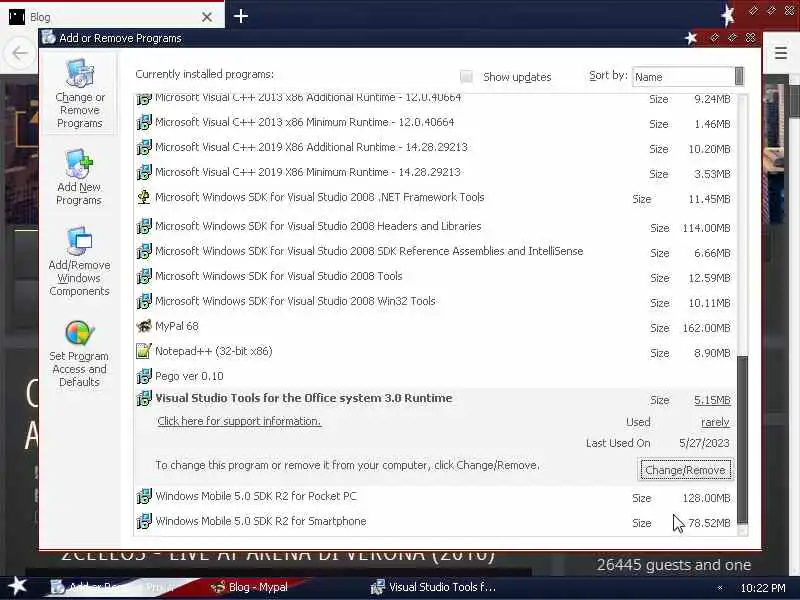Click icon for Visual C++ 2013 x86 Minimum Runtime
800x600 pixels.
tap(144, 122)
